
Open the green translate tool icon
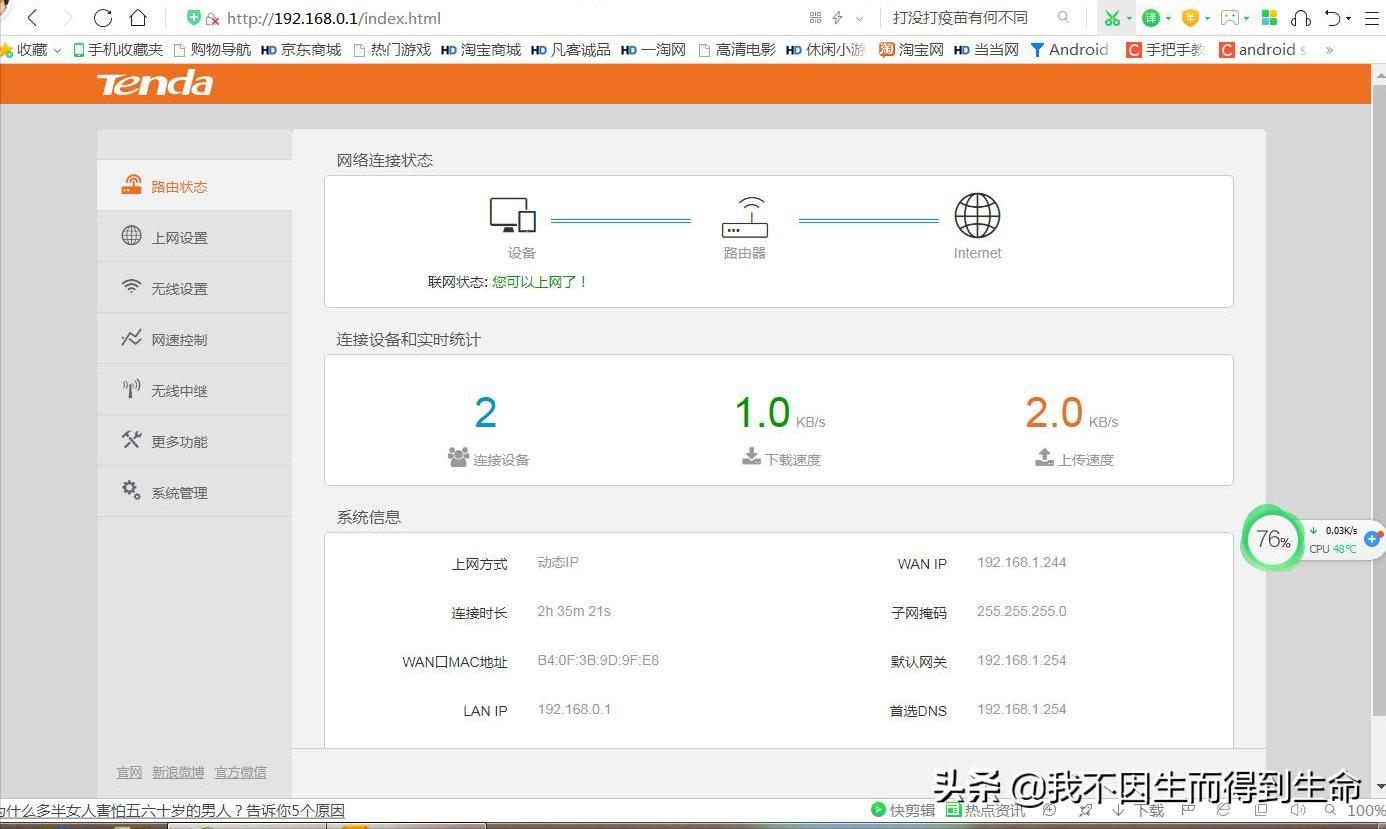click(1152, 17)
